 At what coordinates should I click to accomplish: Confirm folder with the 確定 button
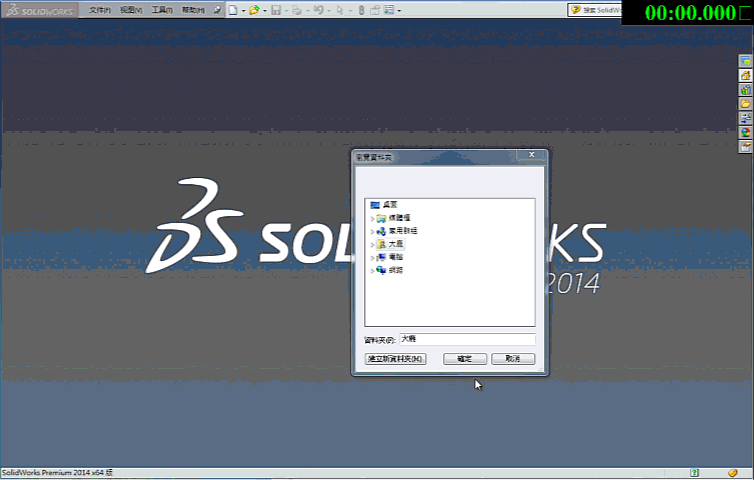tap(465, 359)
